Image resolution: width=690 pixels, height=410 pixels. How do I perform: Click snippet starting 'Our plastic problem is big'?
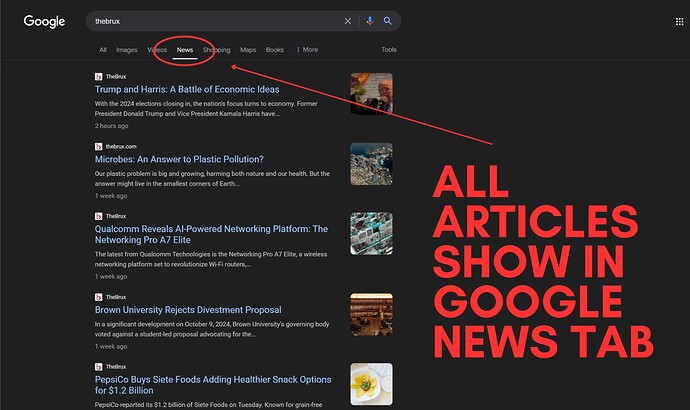click(212, 179)
